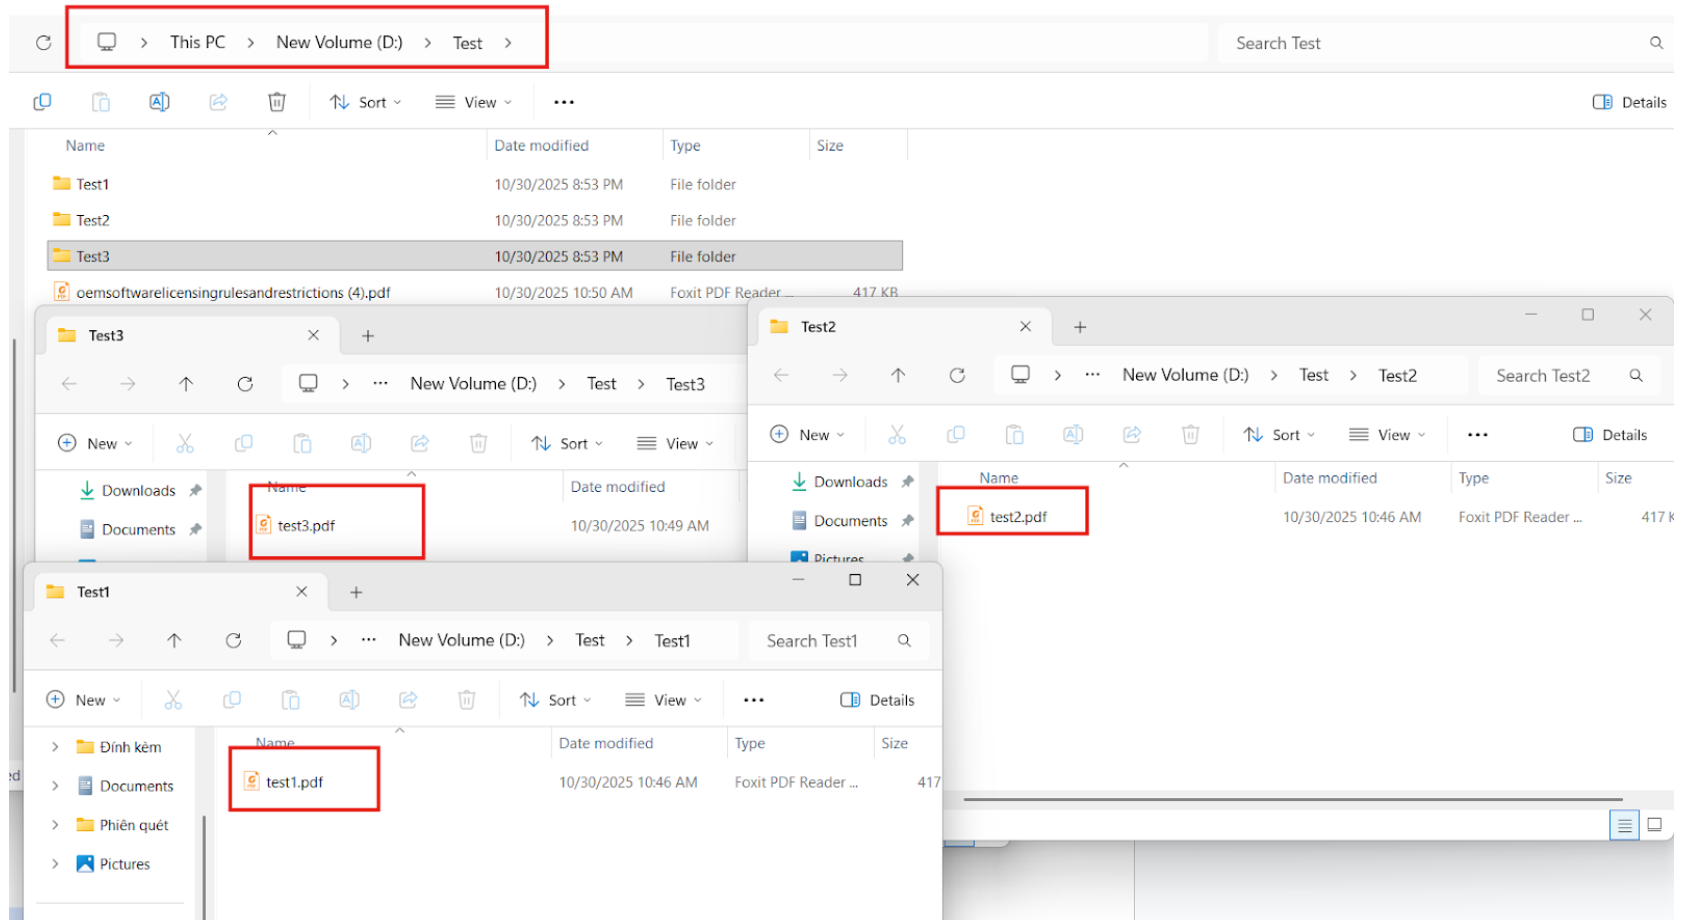The image size is (1700, 920).
Task: Click Downloads in Test3 window sidebar
Action: pos(139,490)
